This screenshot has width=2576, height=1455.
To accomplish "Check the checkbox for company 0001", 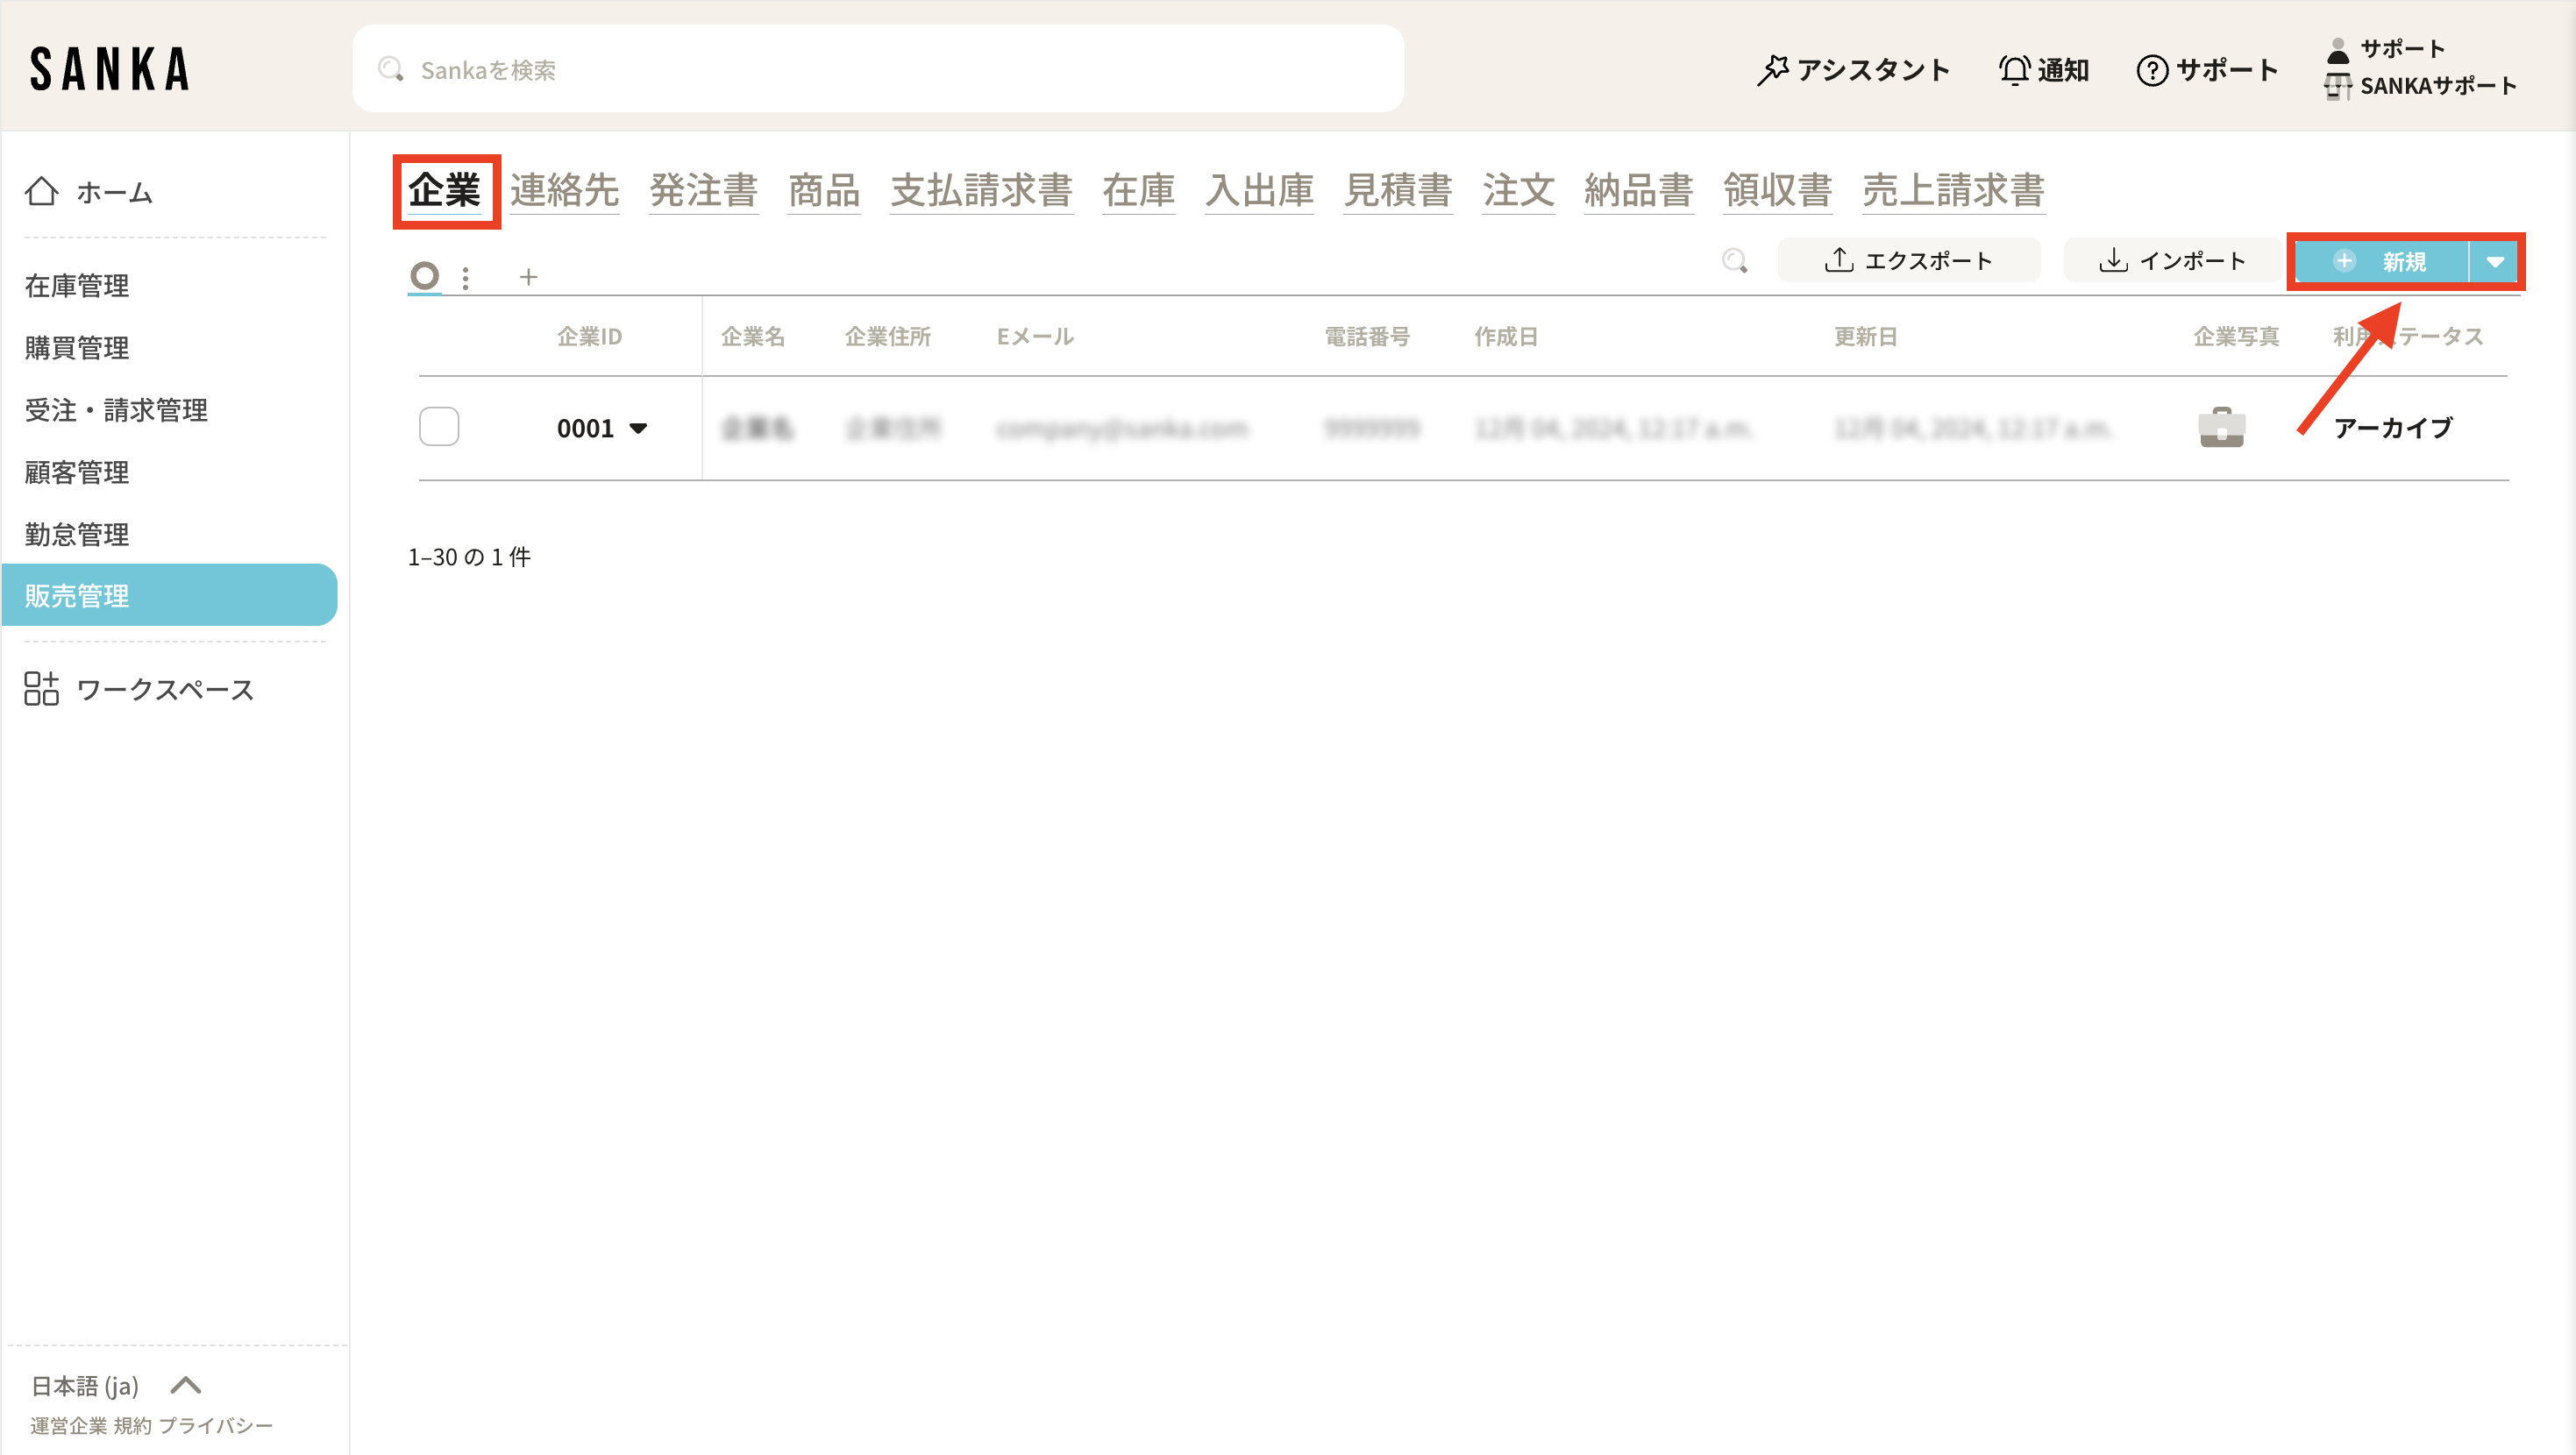I will point(439,427).
